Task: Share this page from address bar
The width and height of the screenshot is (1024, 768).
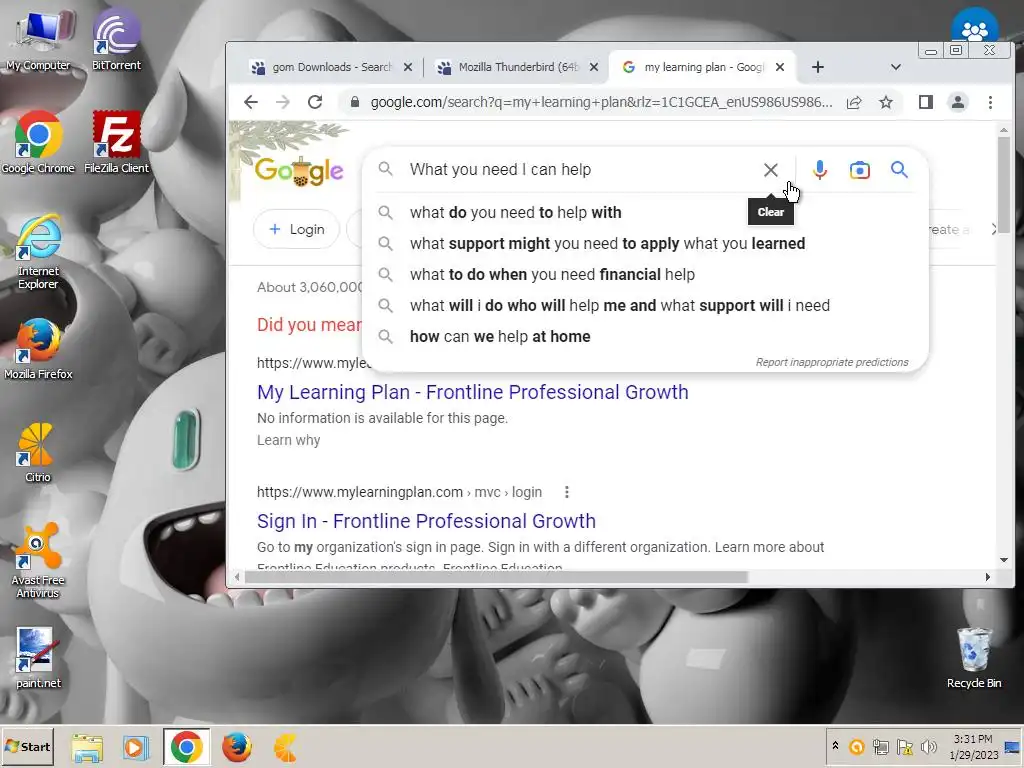Action: pyautogui.click(x=854, y=102)
